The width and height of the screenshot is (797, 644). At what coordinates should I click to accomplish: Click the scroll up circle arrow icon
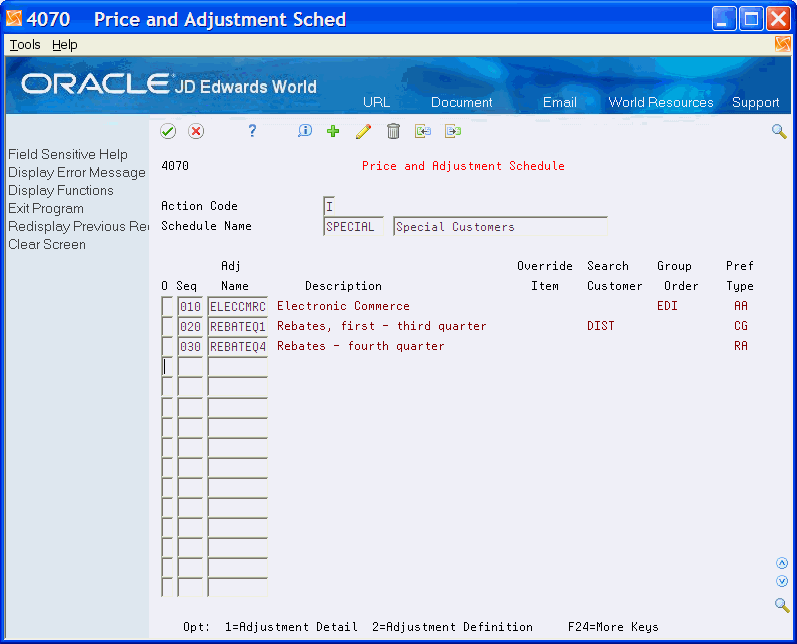[x=782, y=563]
